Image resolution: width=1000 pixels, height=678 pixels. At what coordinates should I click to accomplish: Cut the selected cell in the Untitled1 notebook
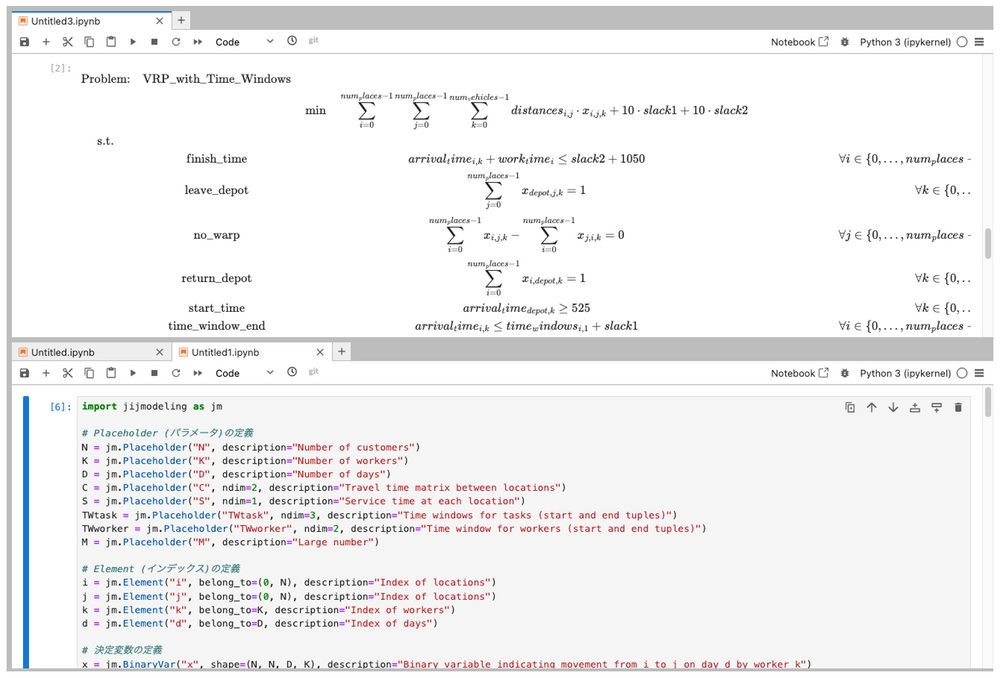[68, 373]
